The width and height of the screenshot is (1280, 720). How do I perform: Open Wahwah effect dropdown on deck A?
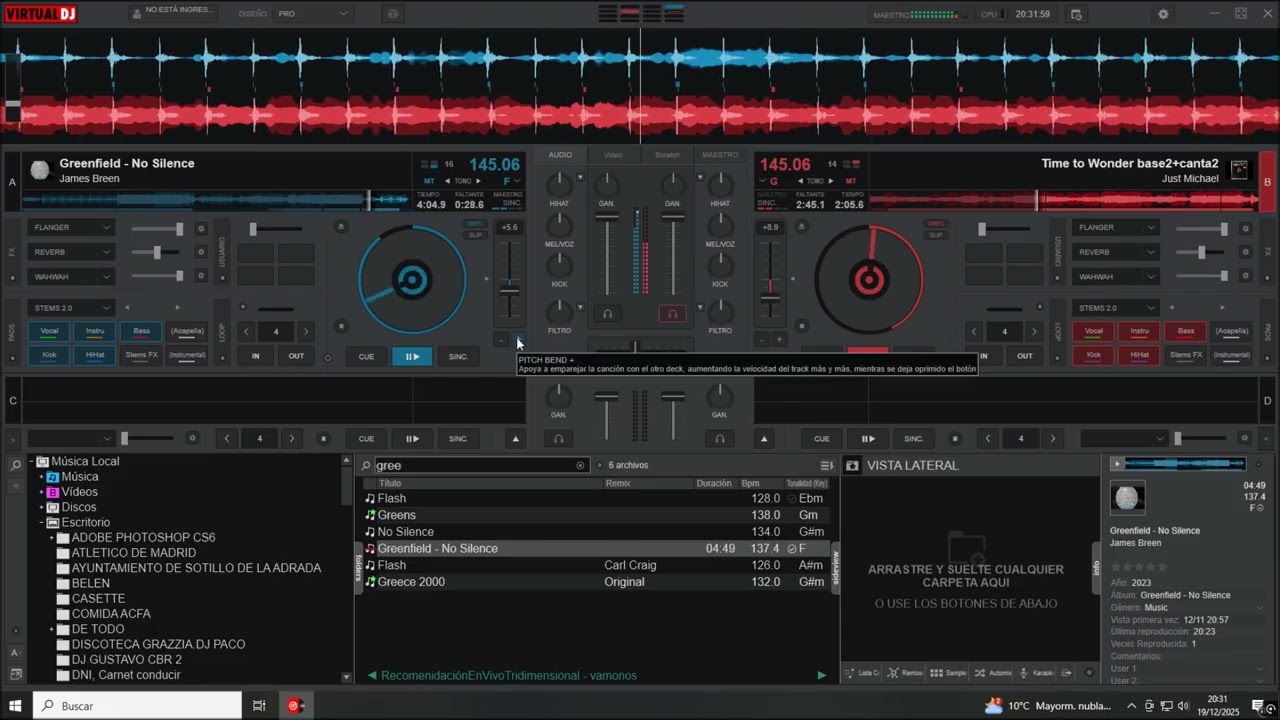tap(71, 277)
